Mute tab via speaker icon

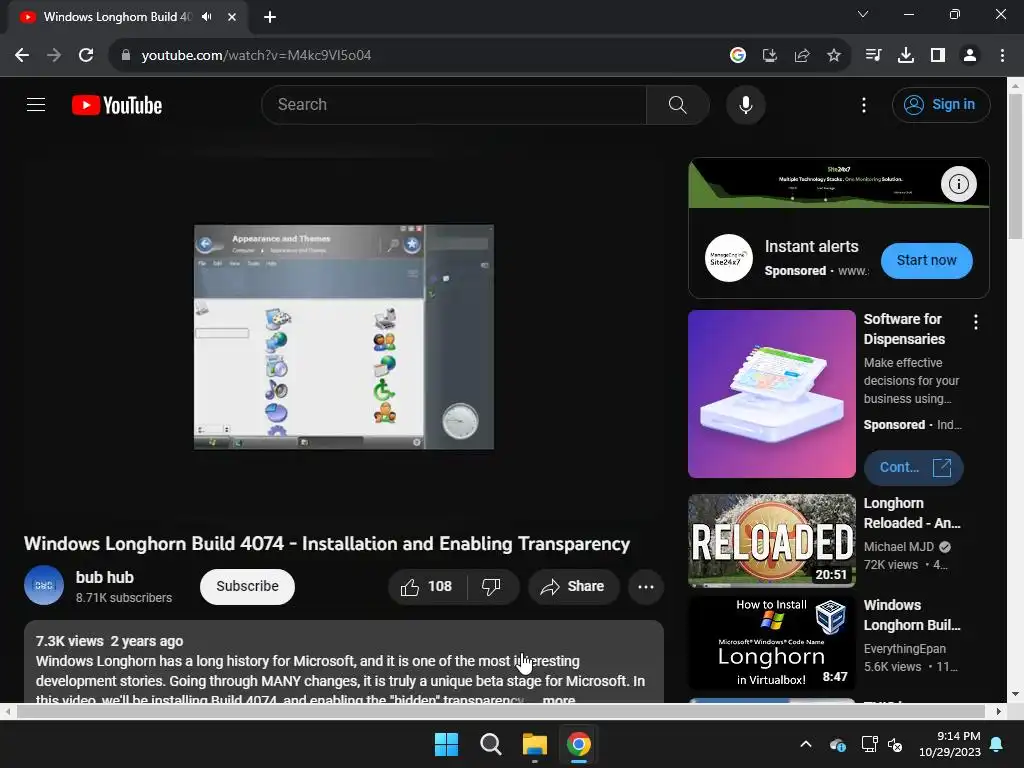pyautogui.click(x=206, y=17)
